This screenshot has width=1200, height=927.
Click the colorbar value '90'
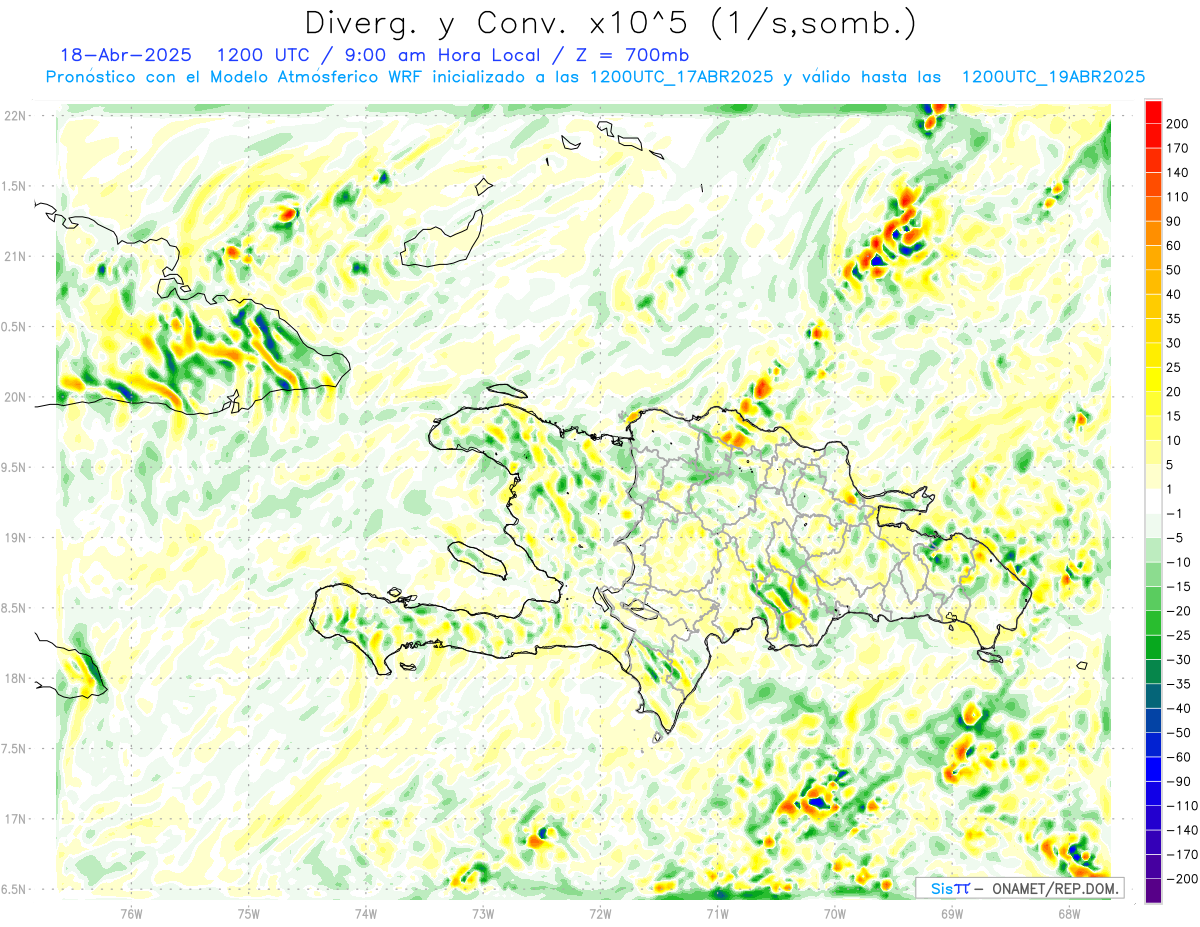pos(1174,221)
